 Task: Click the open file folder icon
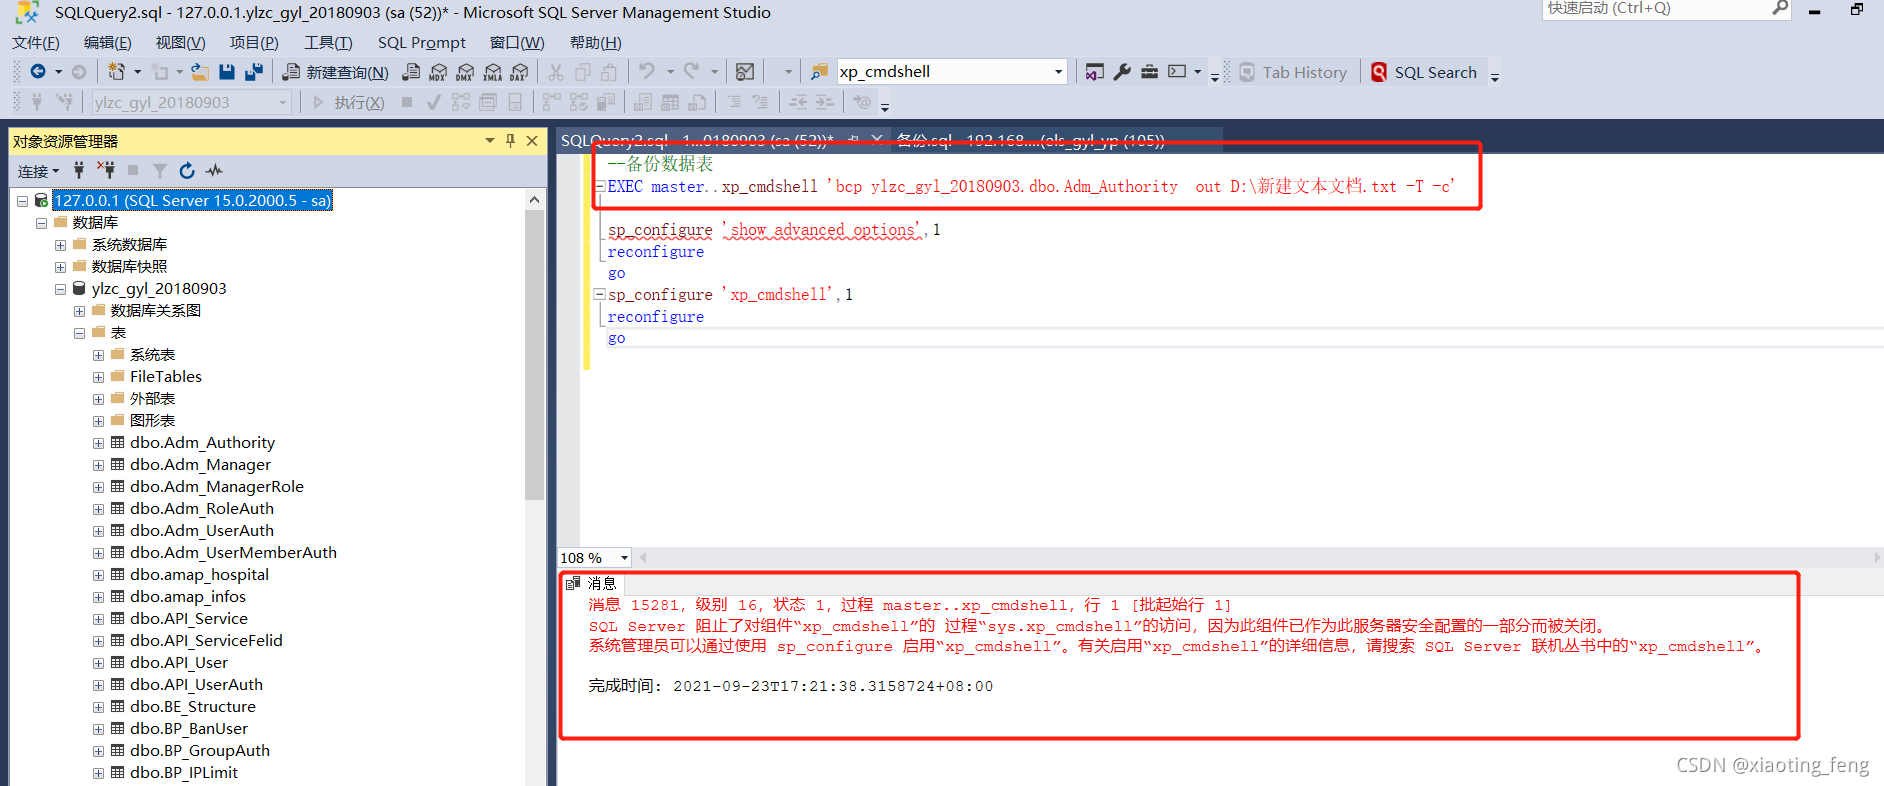(200, 71)
